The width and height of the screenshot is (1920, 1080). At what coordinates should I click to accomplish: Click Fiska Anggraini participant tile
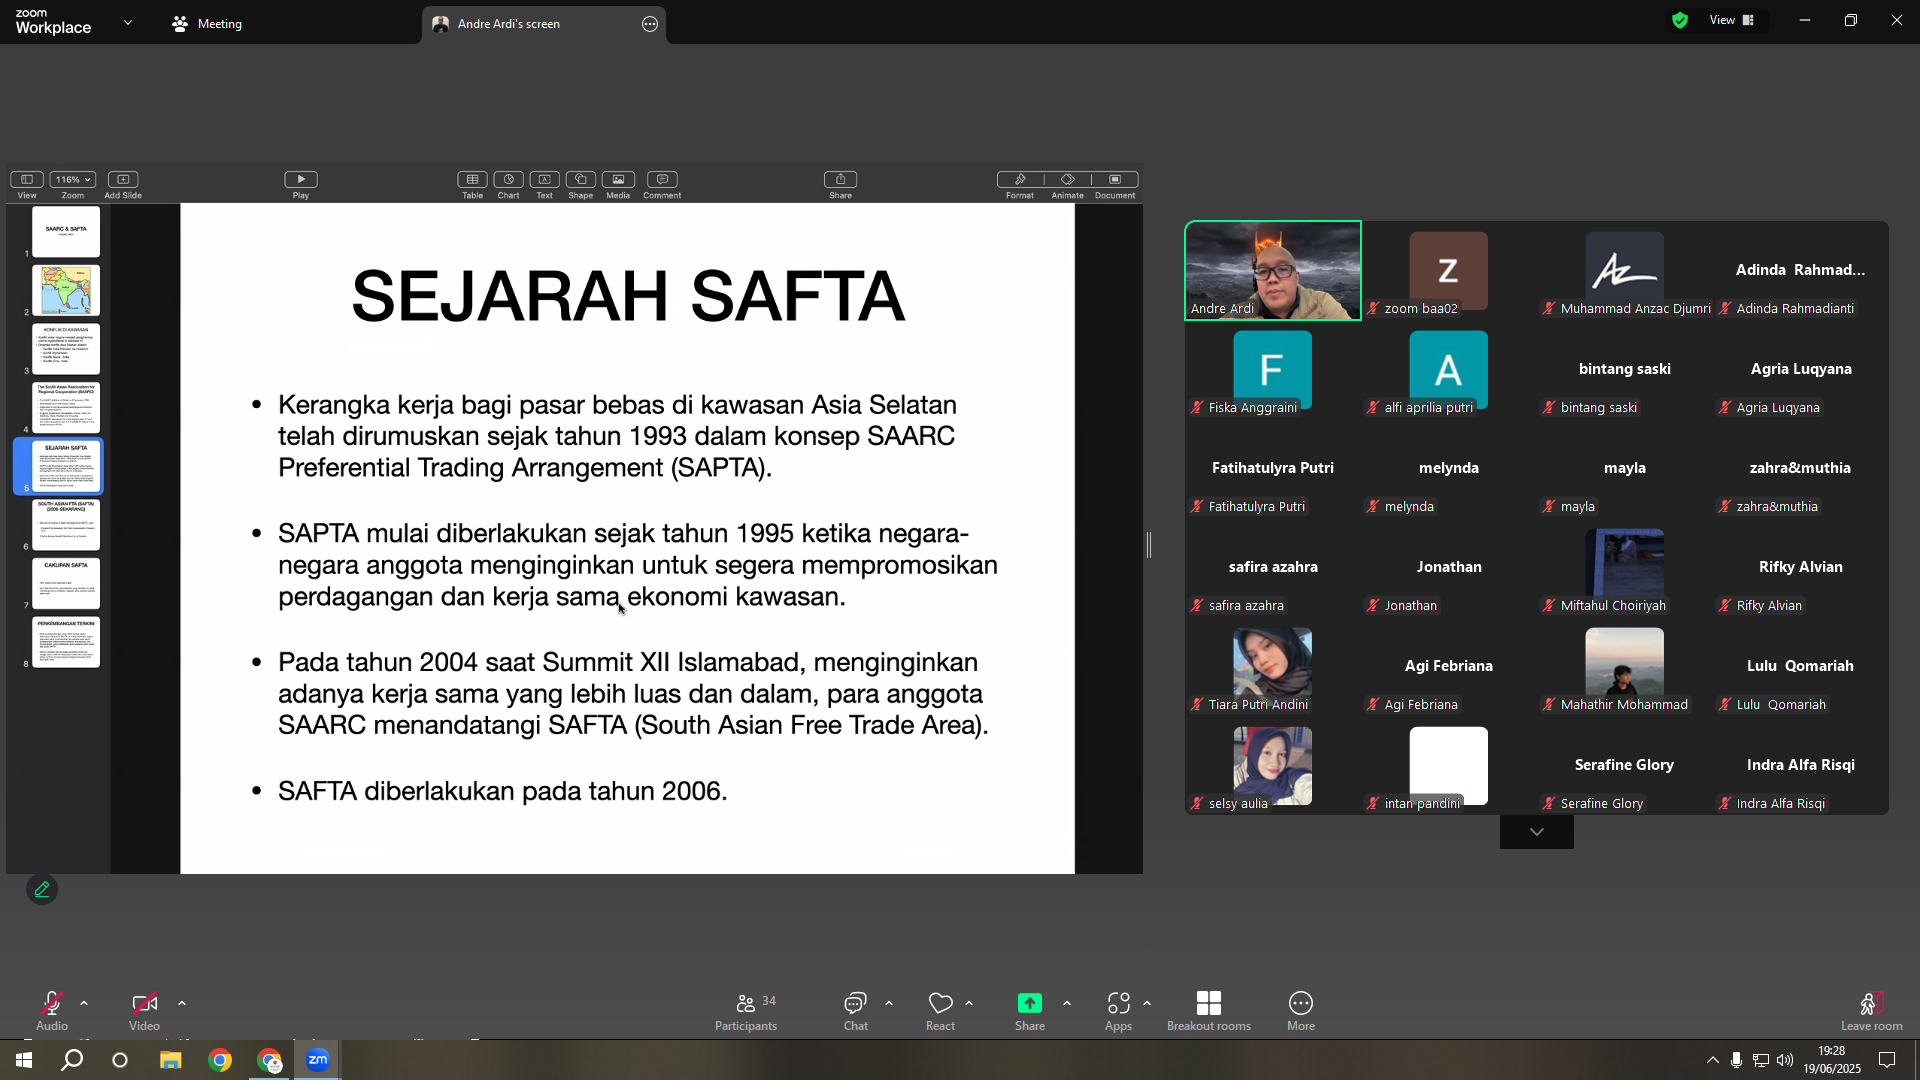click(x=1273, y=369)
